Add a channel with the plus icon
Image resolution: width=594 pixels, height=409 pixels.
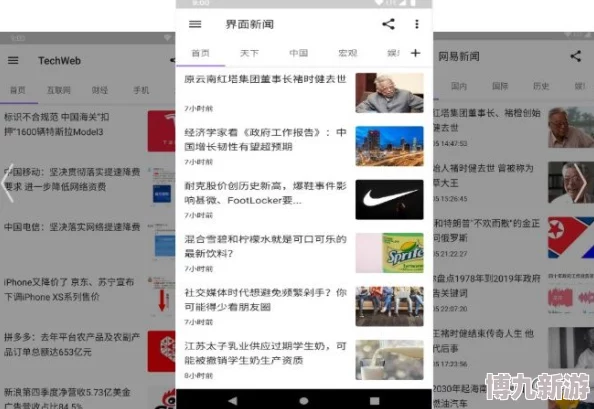(416, 53)
